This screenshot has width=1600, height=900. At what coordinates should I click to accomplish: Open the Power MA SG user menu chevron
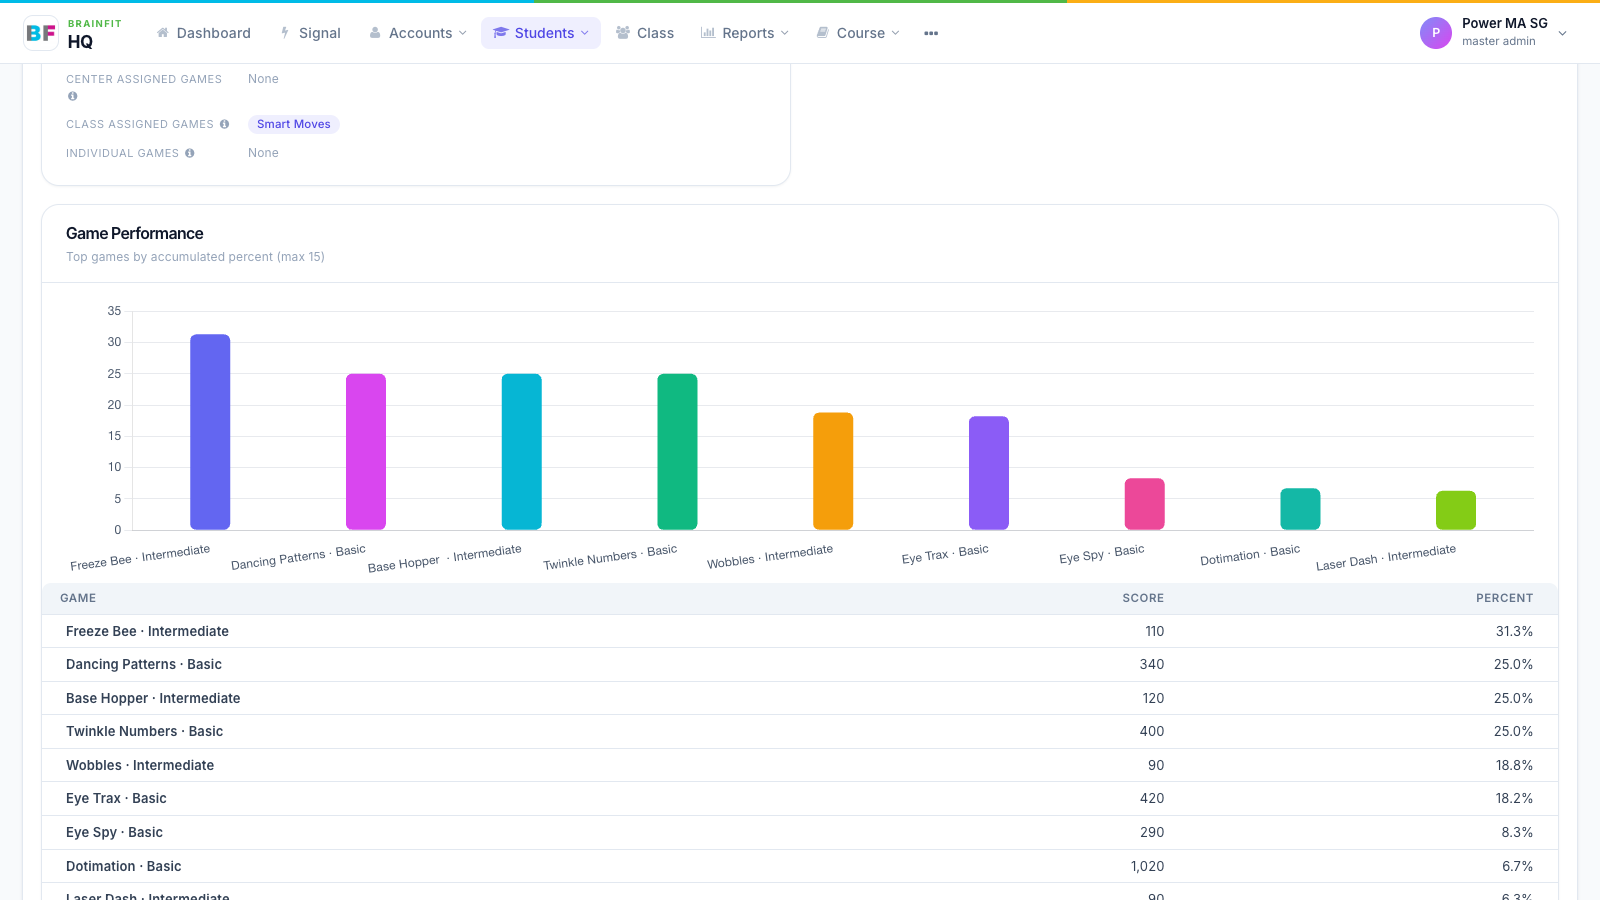(1563, 33)
